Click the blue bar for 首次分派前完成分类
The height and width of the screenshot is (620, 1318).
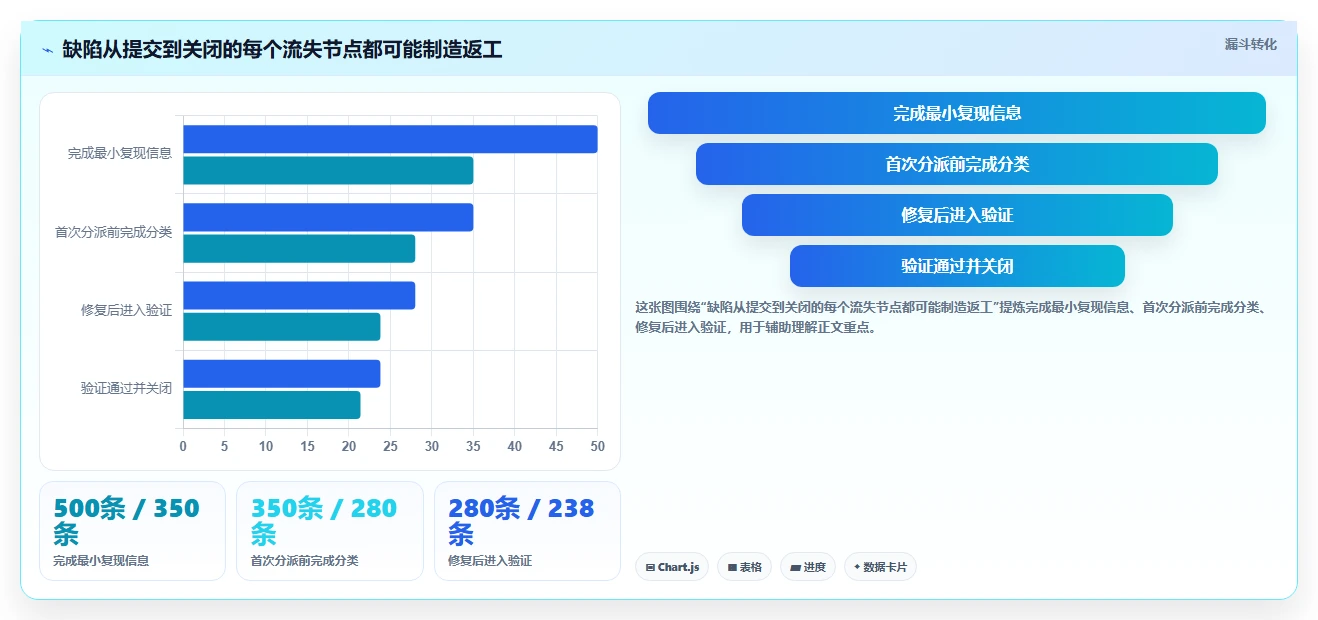328,217
